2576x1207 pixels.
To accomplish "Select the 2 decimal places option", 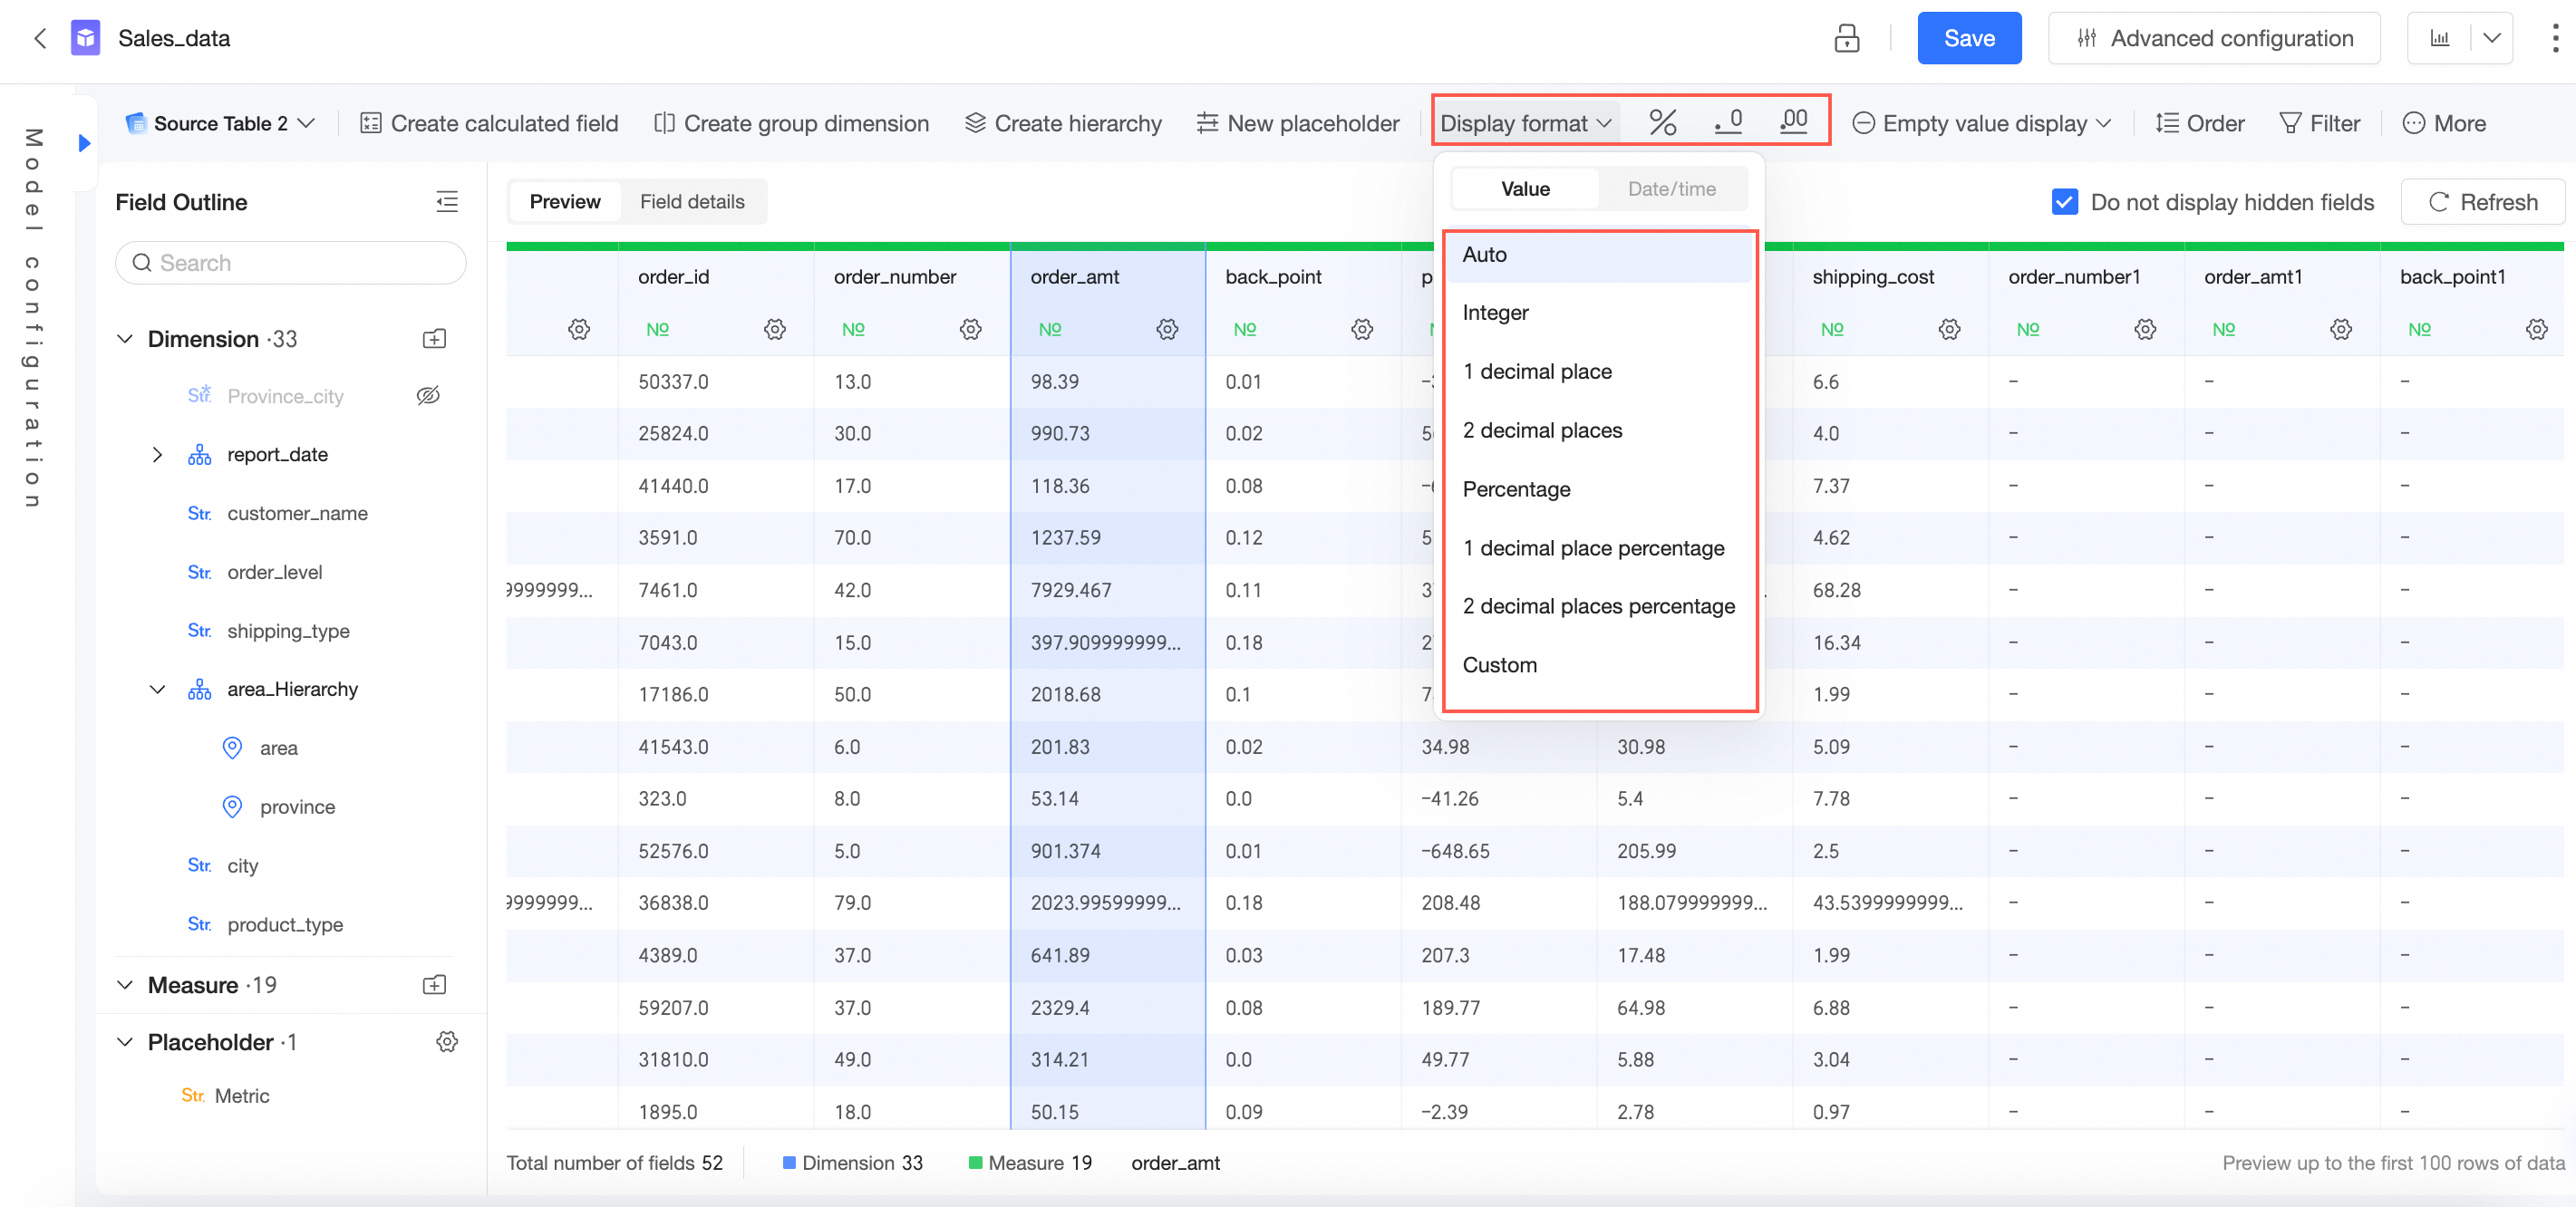I will (x=1542, y=430).
